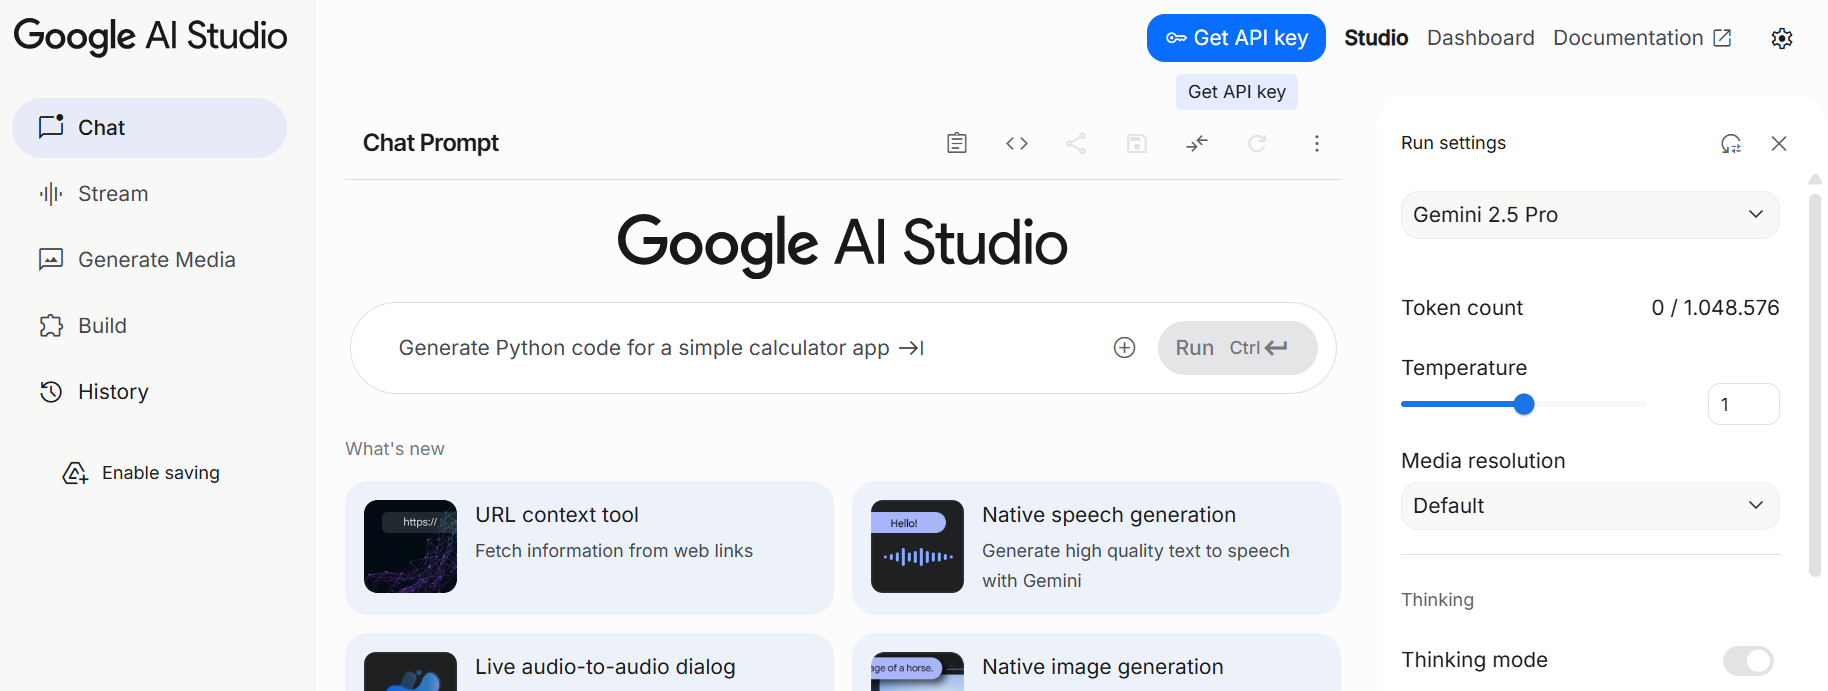Click the blue Get API key button

click(x=1236, y=38)
